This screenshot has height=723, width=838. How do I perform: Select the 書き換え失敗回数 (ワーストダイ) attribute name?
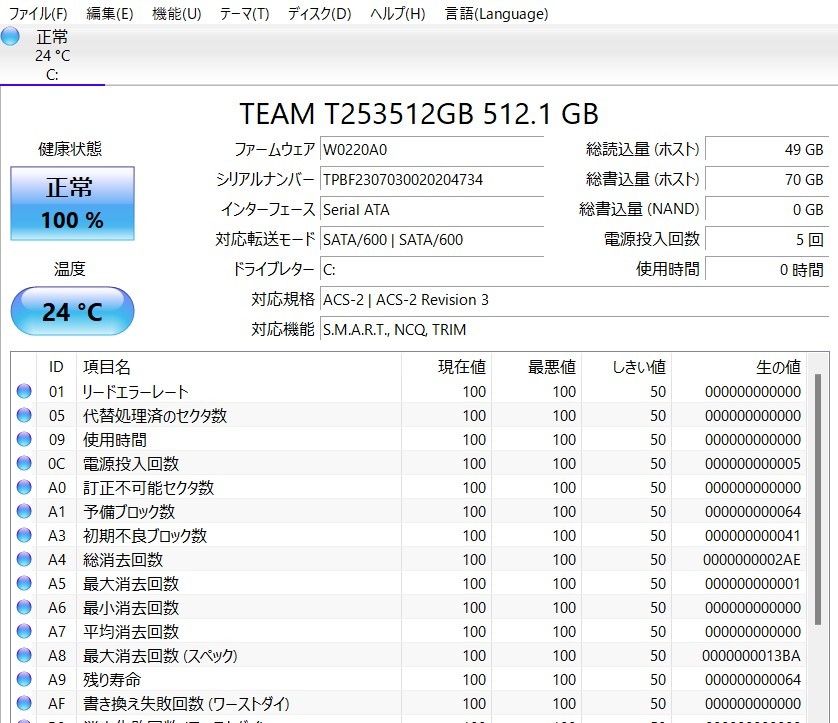click(x=186, y=704)
